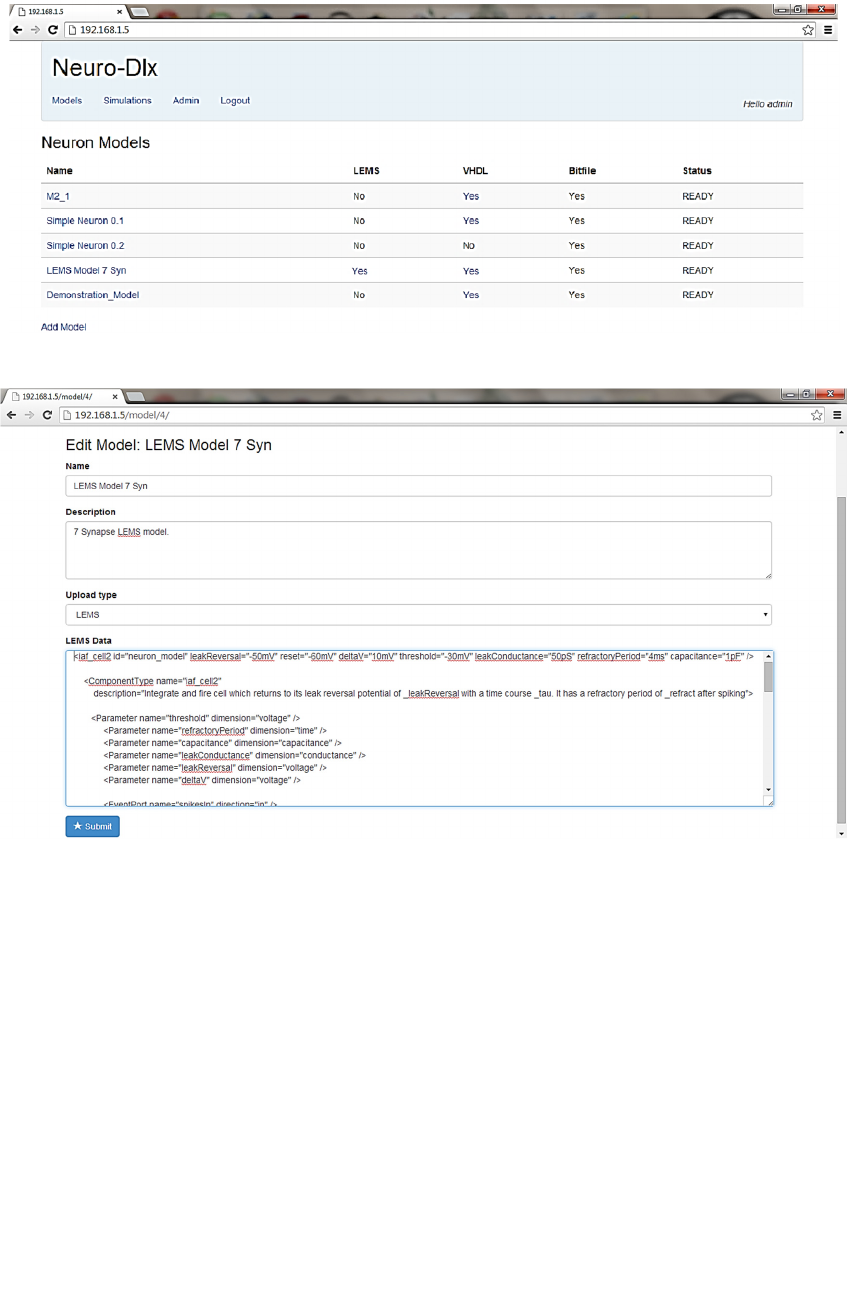Click the reload icon in the top browser
865x1311 pixels.
[52, 30]
